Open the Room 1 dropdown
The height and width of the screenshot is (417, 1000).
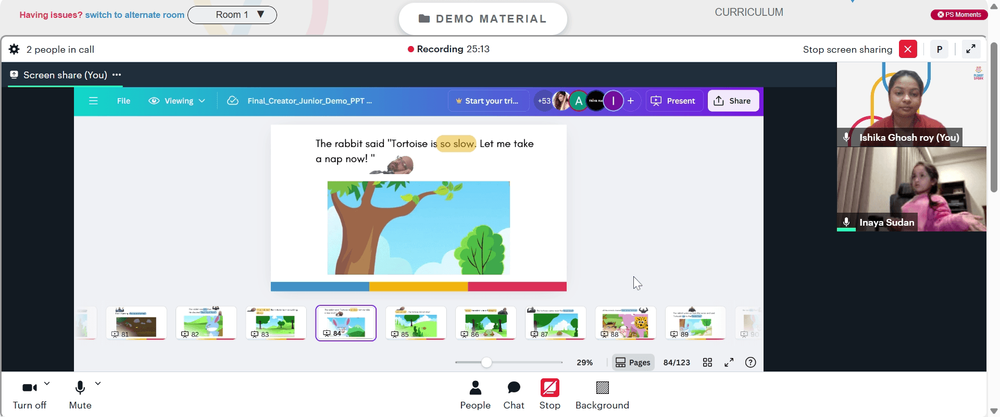tap(232, 15)
